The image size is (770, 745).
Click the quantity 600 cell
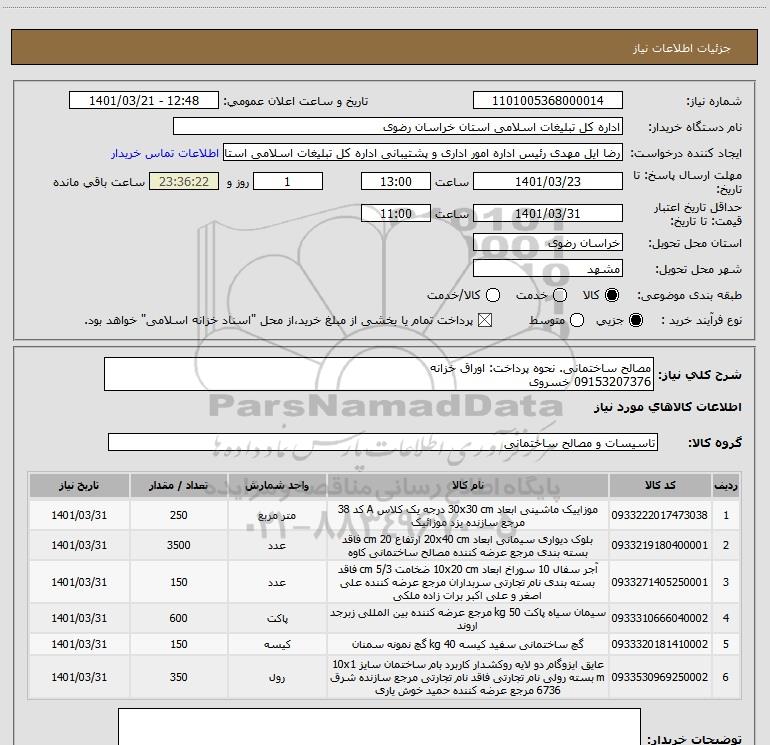[x=178, y=618]
